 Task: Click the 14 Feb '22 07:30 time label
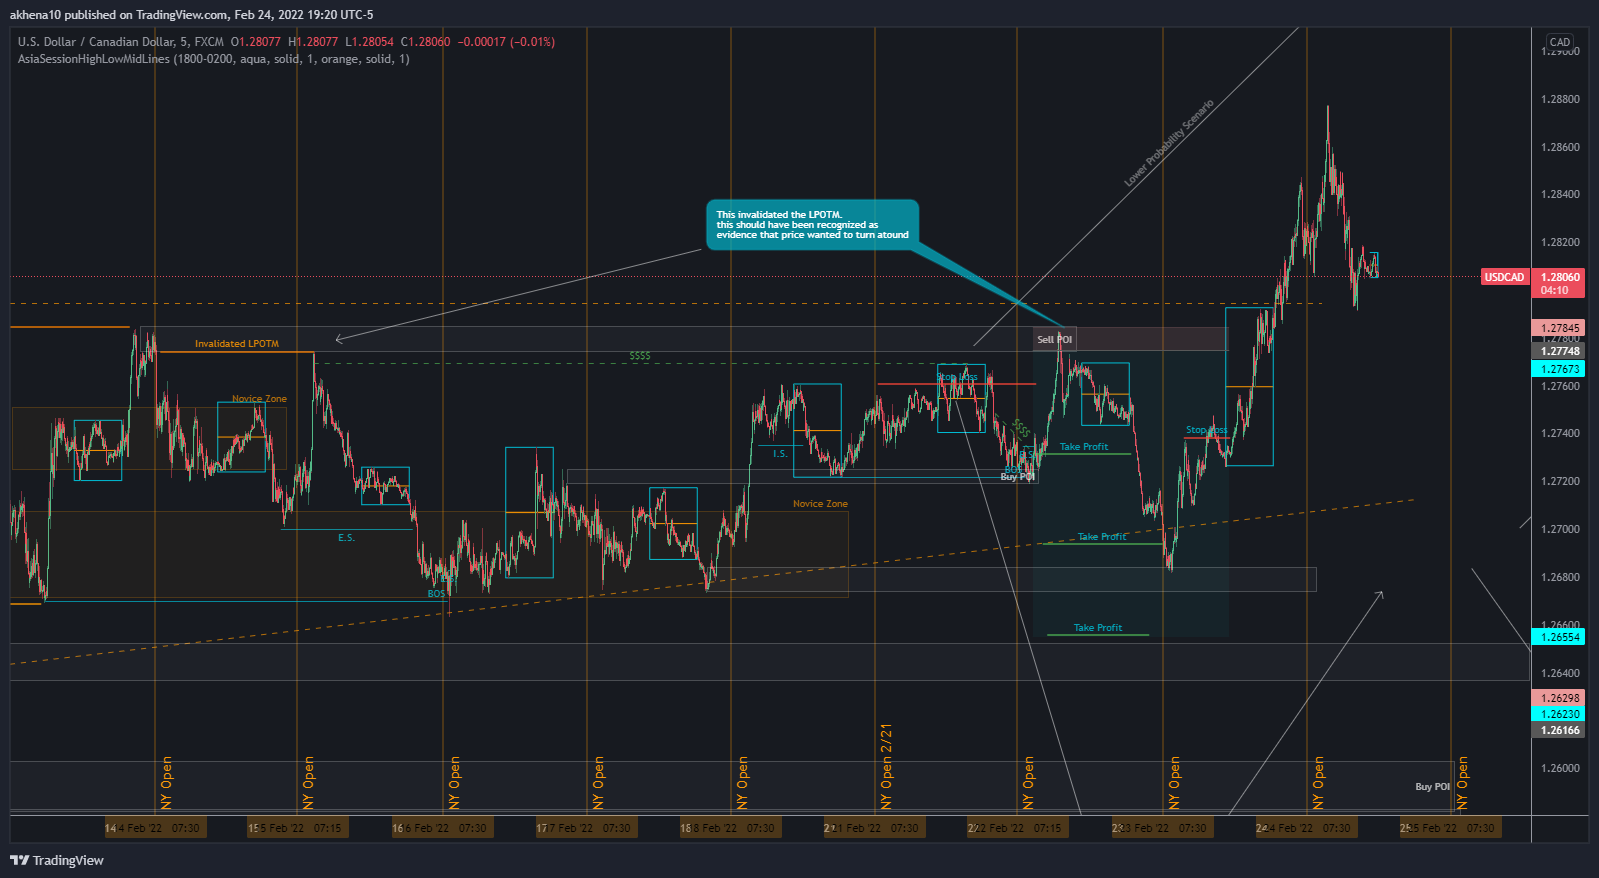[x=155, y=828]
